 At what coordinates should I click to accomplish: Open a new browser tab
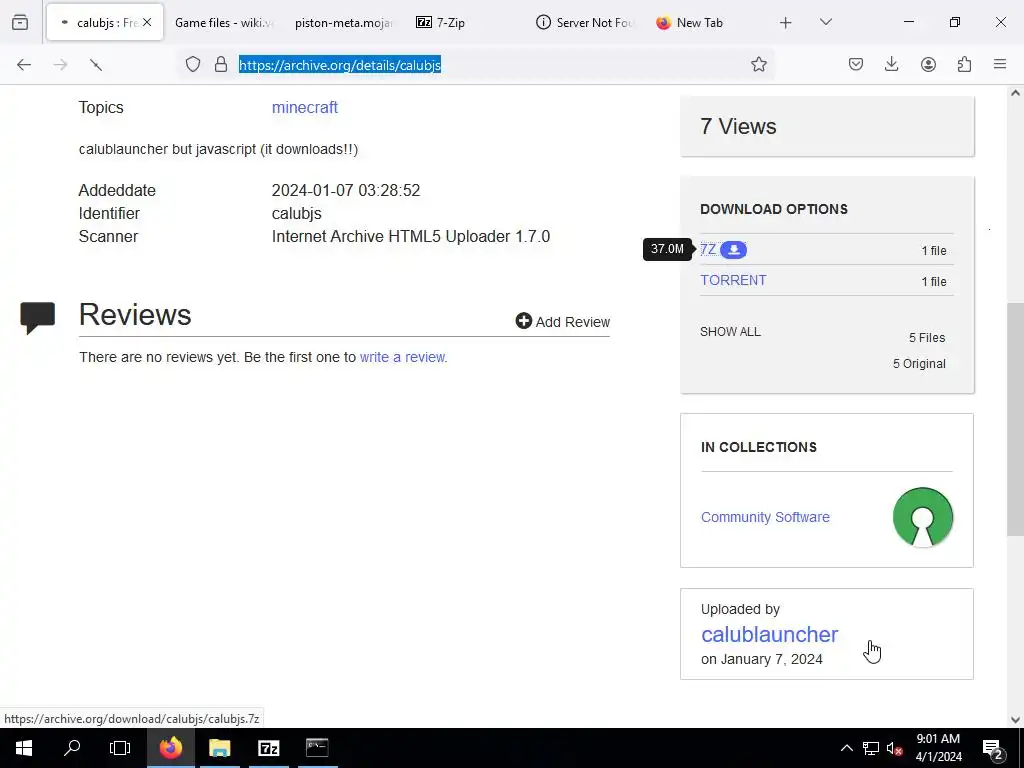[x=786, y=22]
